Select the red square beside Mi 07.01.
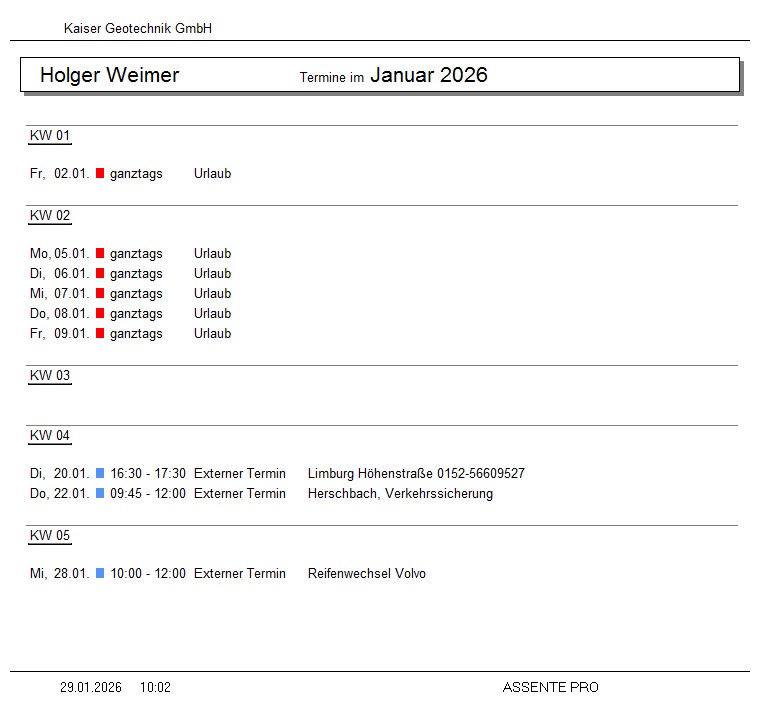Viewport: 780px width, 711px height. 100,293
